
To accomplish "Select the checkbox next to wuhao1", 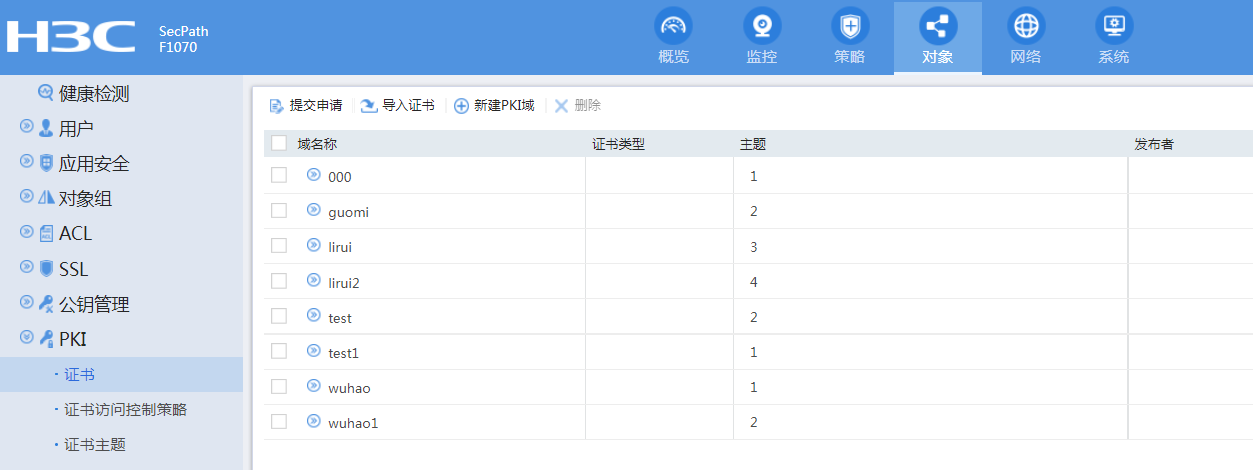I will click(x=279, y=422).
